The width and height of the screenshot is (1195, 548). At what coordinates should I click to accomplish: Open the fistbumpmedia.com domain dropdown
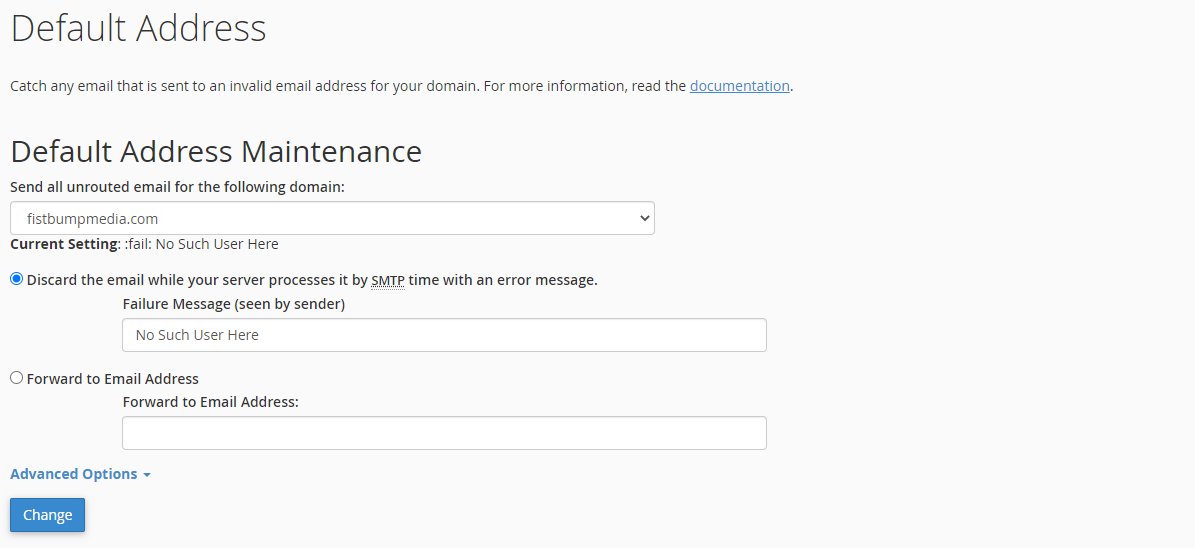tap(332, 218)
